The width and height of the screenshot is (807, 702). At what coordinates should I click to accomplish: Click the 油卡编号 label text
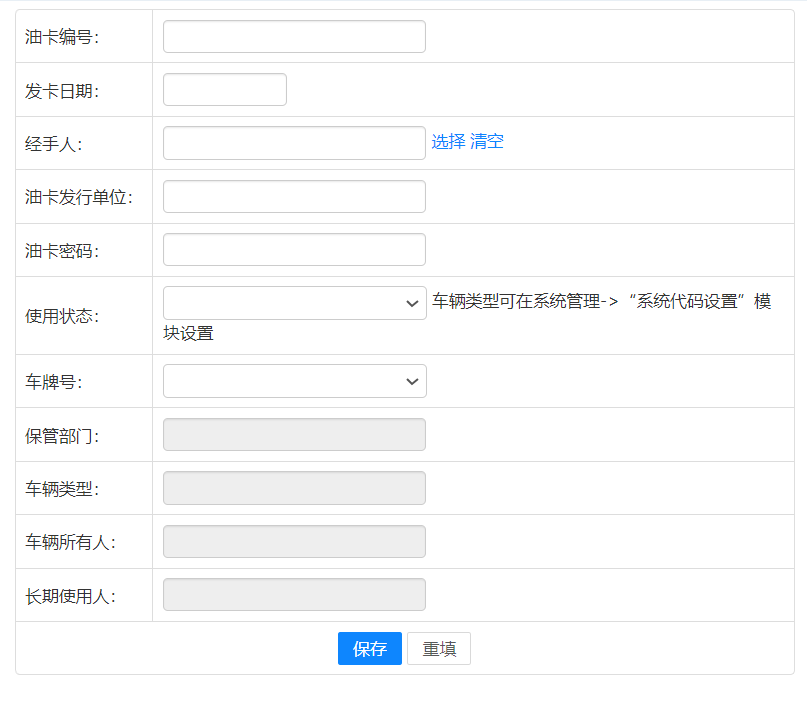(x=62, y=37)
